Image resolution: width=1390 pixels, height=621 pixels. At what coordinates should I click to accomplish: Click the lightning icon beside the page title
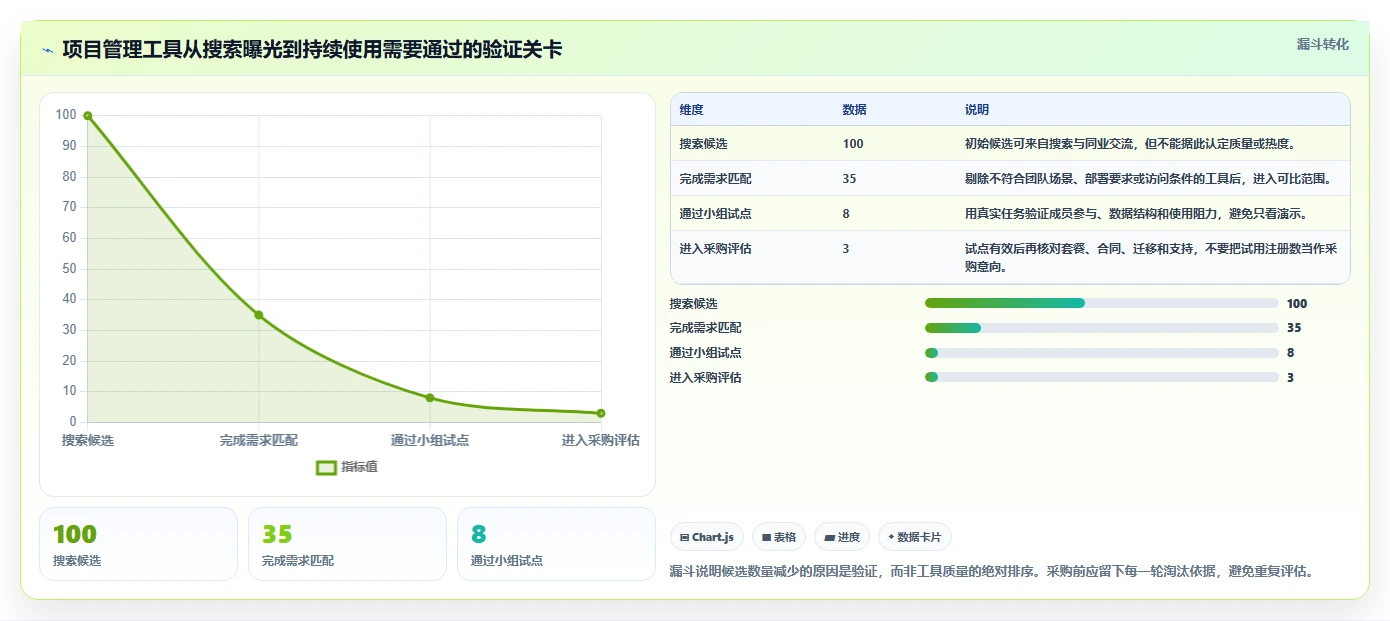[47, 50]
